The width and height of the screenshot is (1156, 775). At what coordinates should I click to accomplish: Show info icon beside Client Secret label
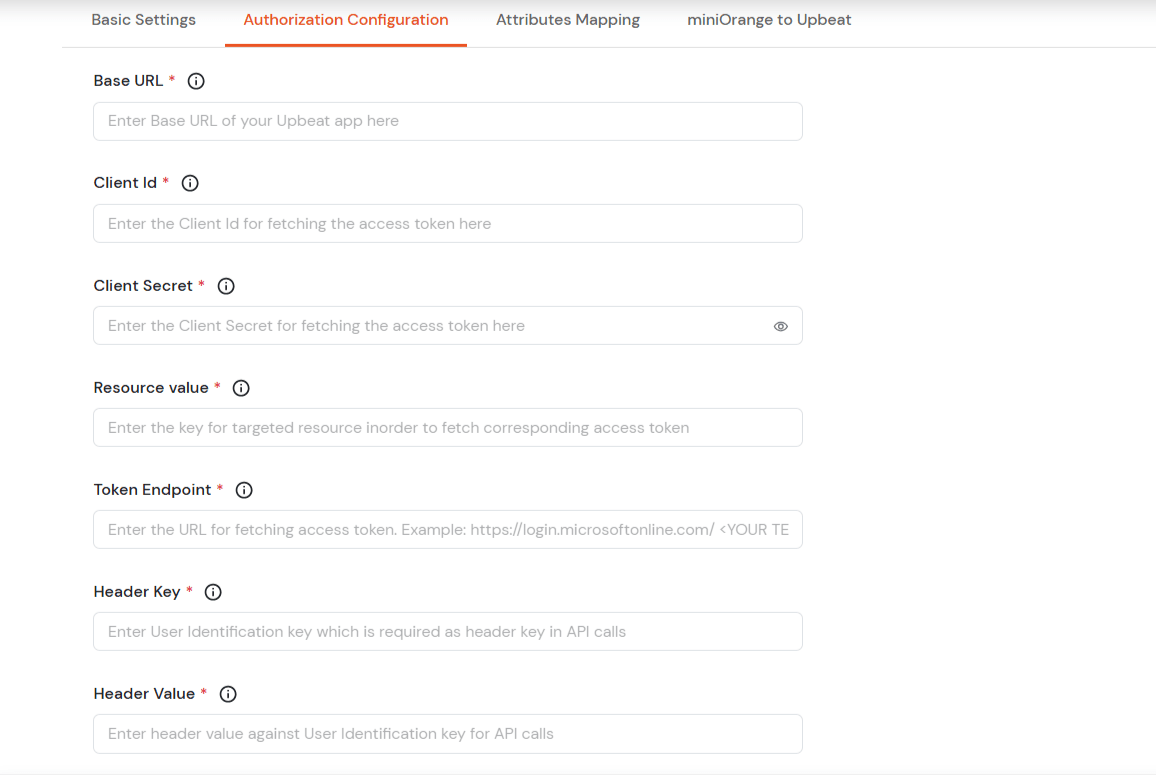226,286
